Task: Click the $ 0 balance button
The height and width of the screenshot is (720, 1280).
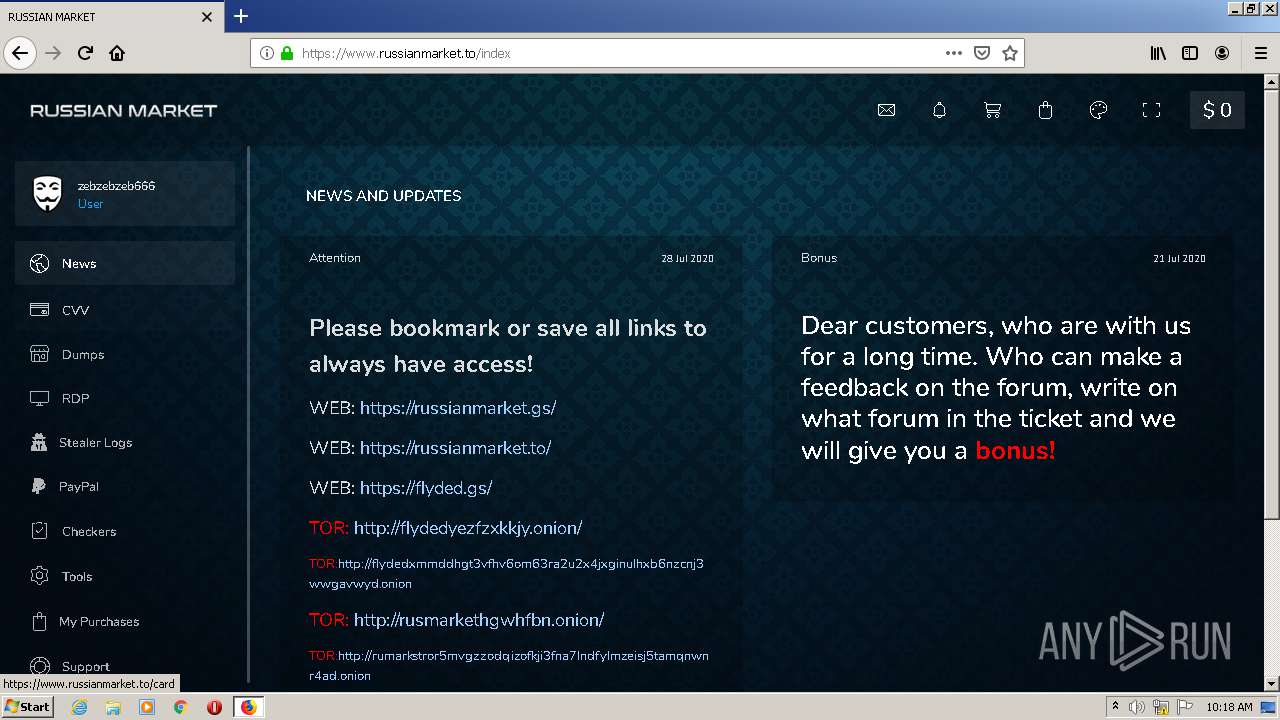Action: point(1217,110)
